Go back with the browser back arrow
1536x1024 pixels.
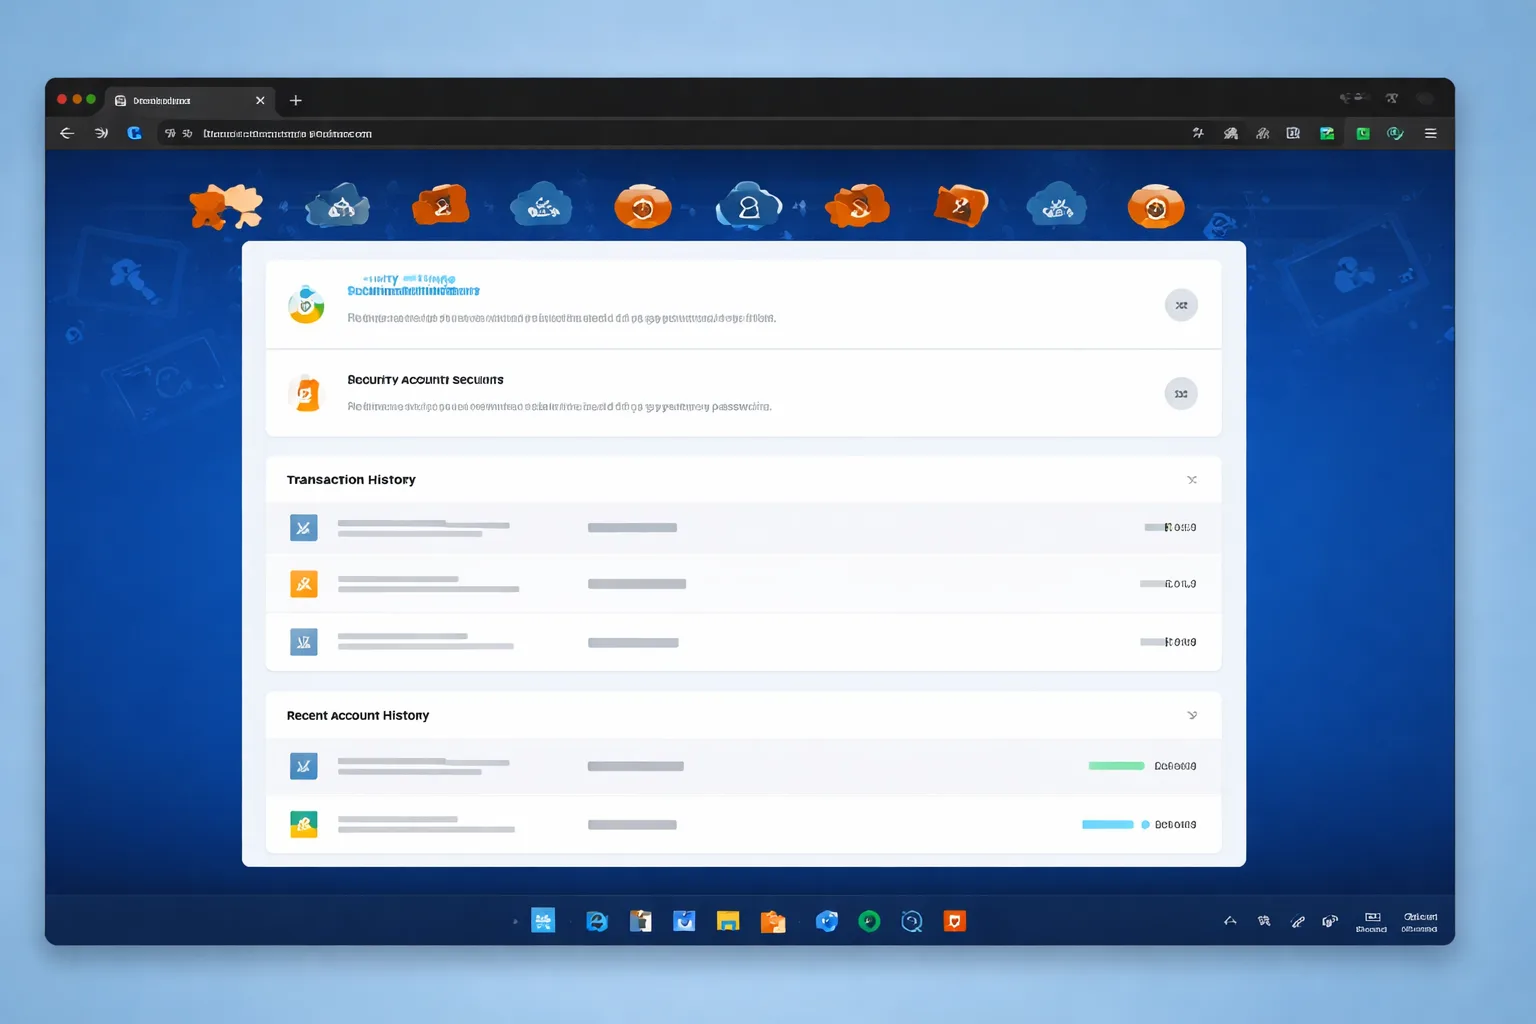tap(67, 133)
